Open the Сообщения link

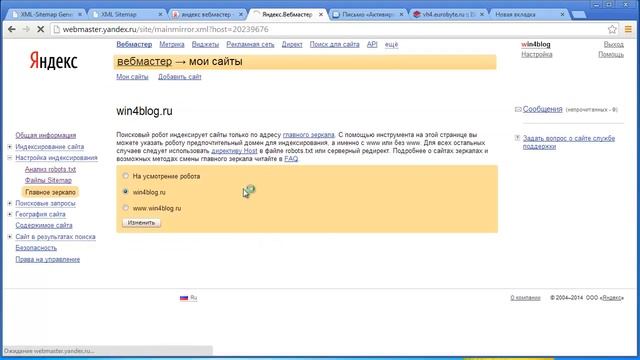542,109
